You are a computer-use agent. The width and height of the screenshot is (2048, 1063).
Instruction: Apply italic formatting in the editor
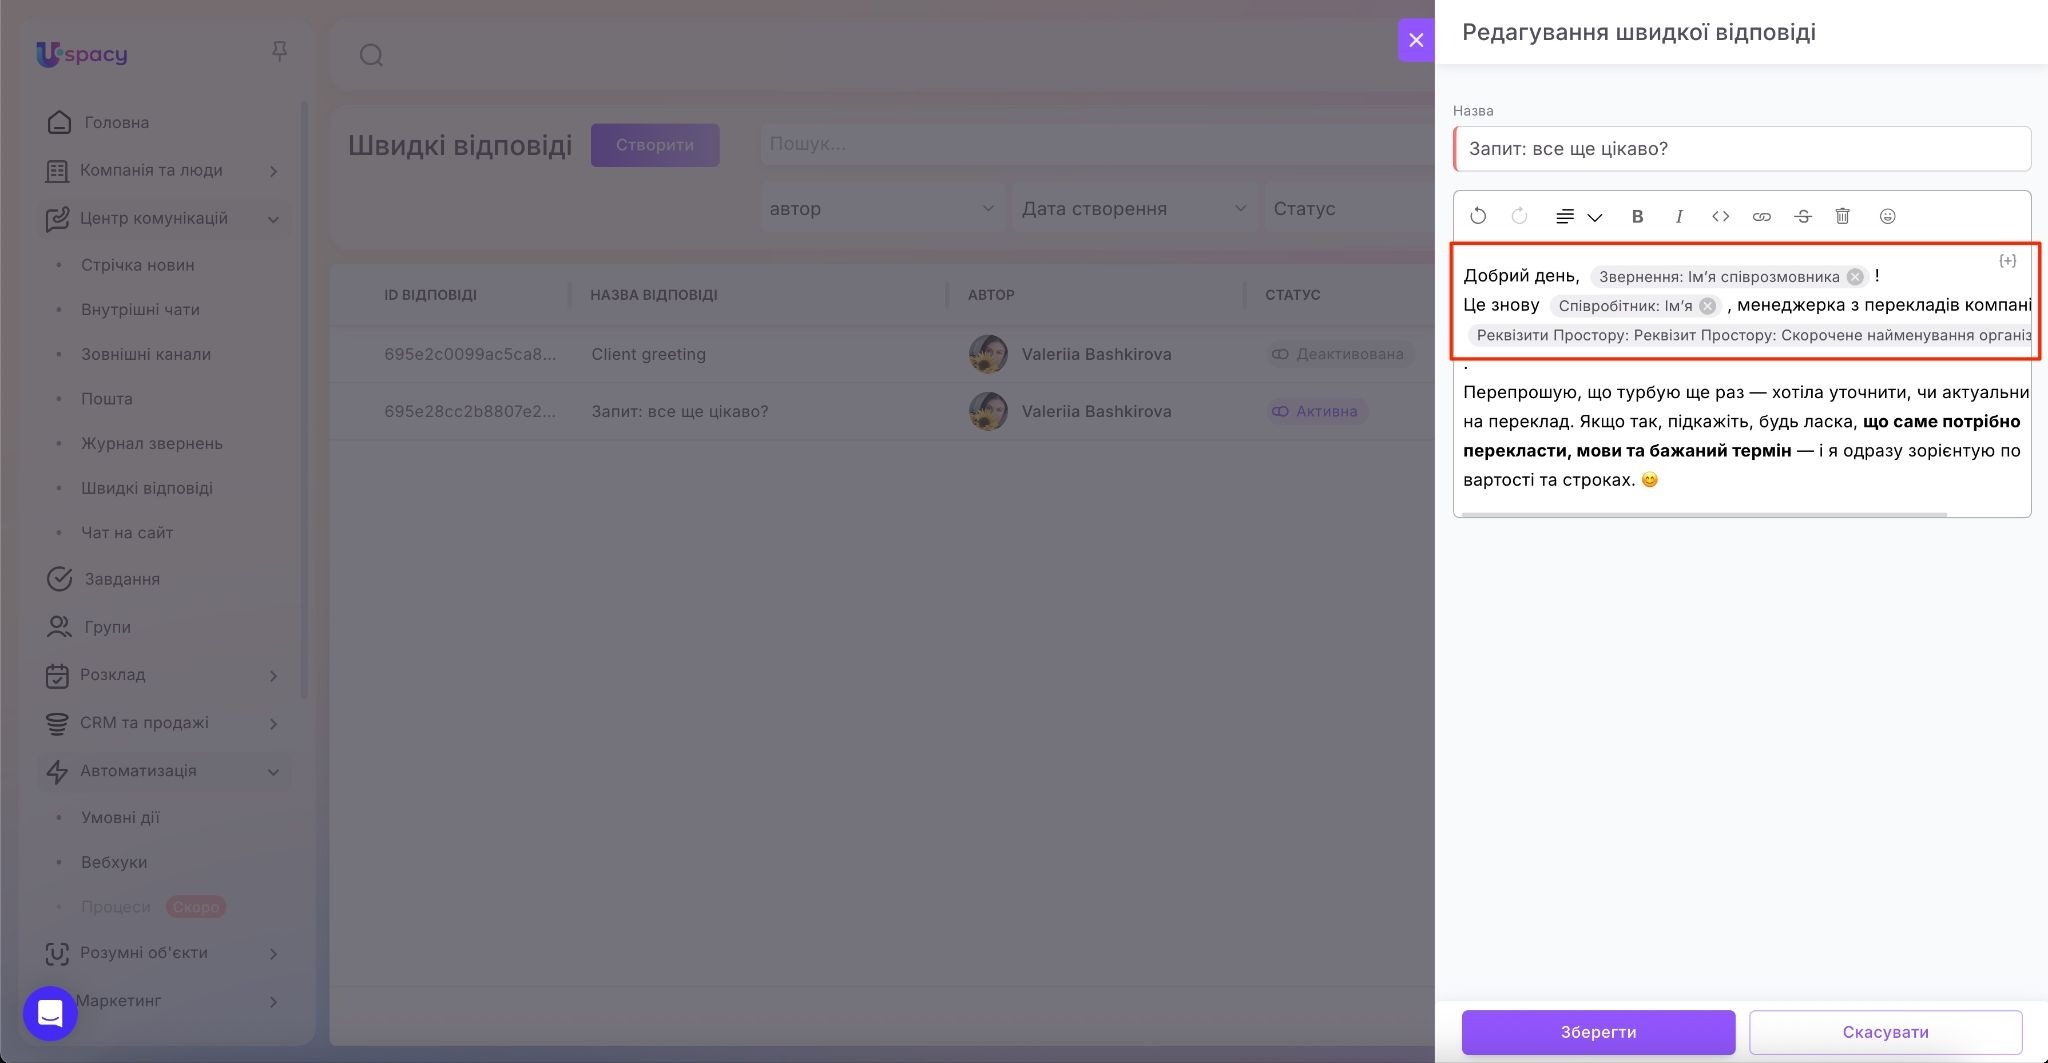tap(1679, 216)
